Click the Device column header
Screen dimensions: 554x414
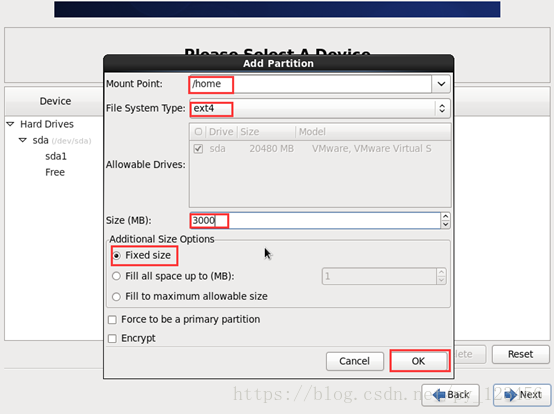(55, 101)
